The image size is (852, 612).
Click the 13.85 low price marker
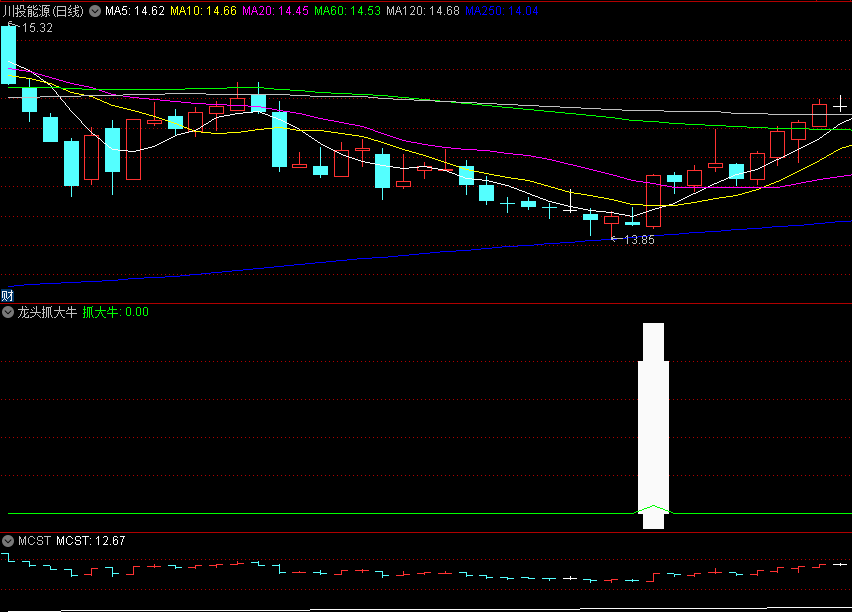click(x=639, y=240)
